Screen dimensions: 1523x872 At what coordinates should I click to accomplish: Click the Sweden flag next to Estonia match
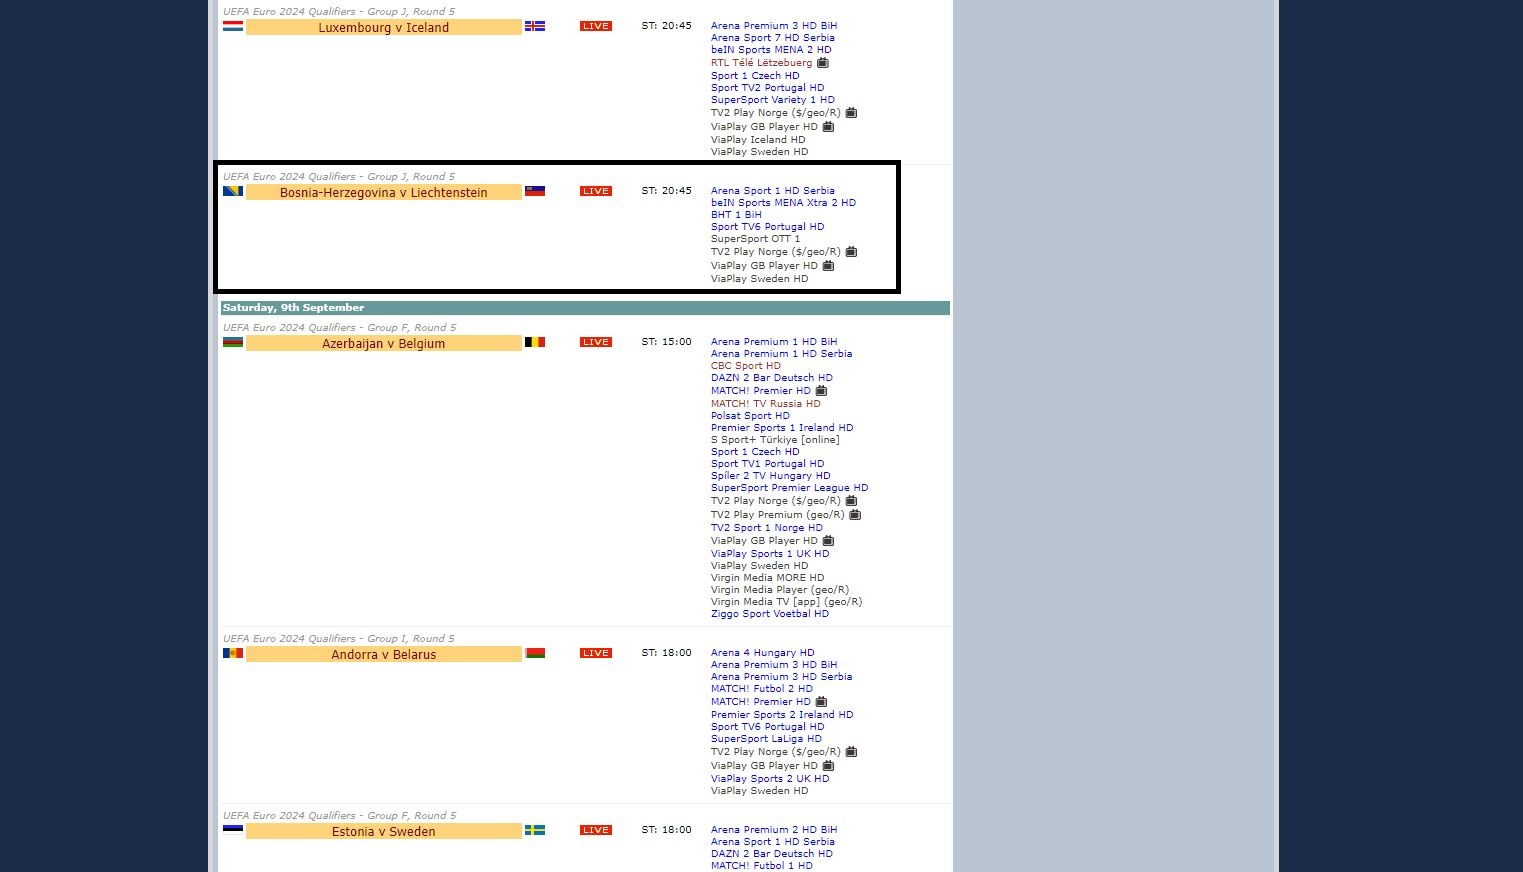point(535,830)
